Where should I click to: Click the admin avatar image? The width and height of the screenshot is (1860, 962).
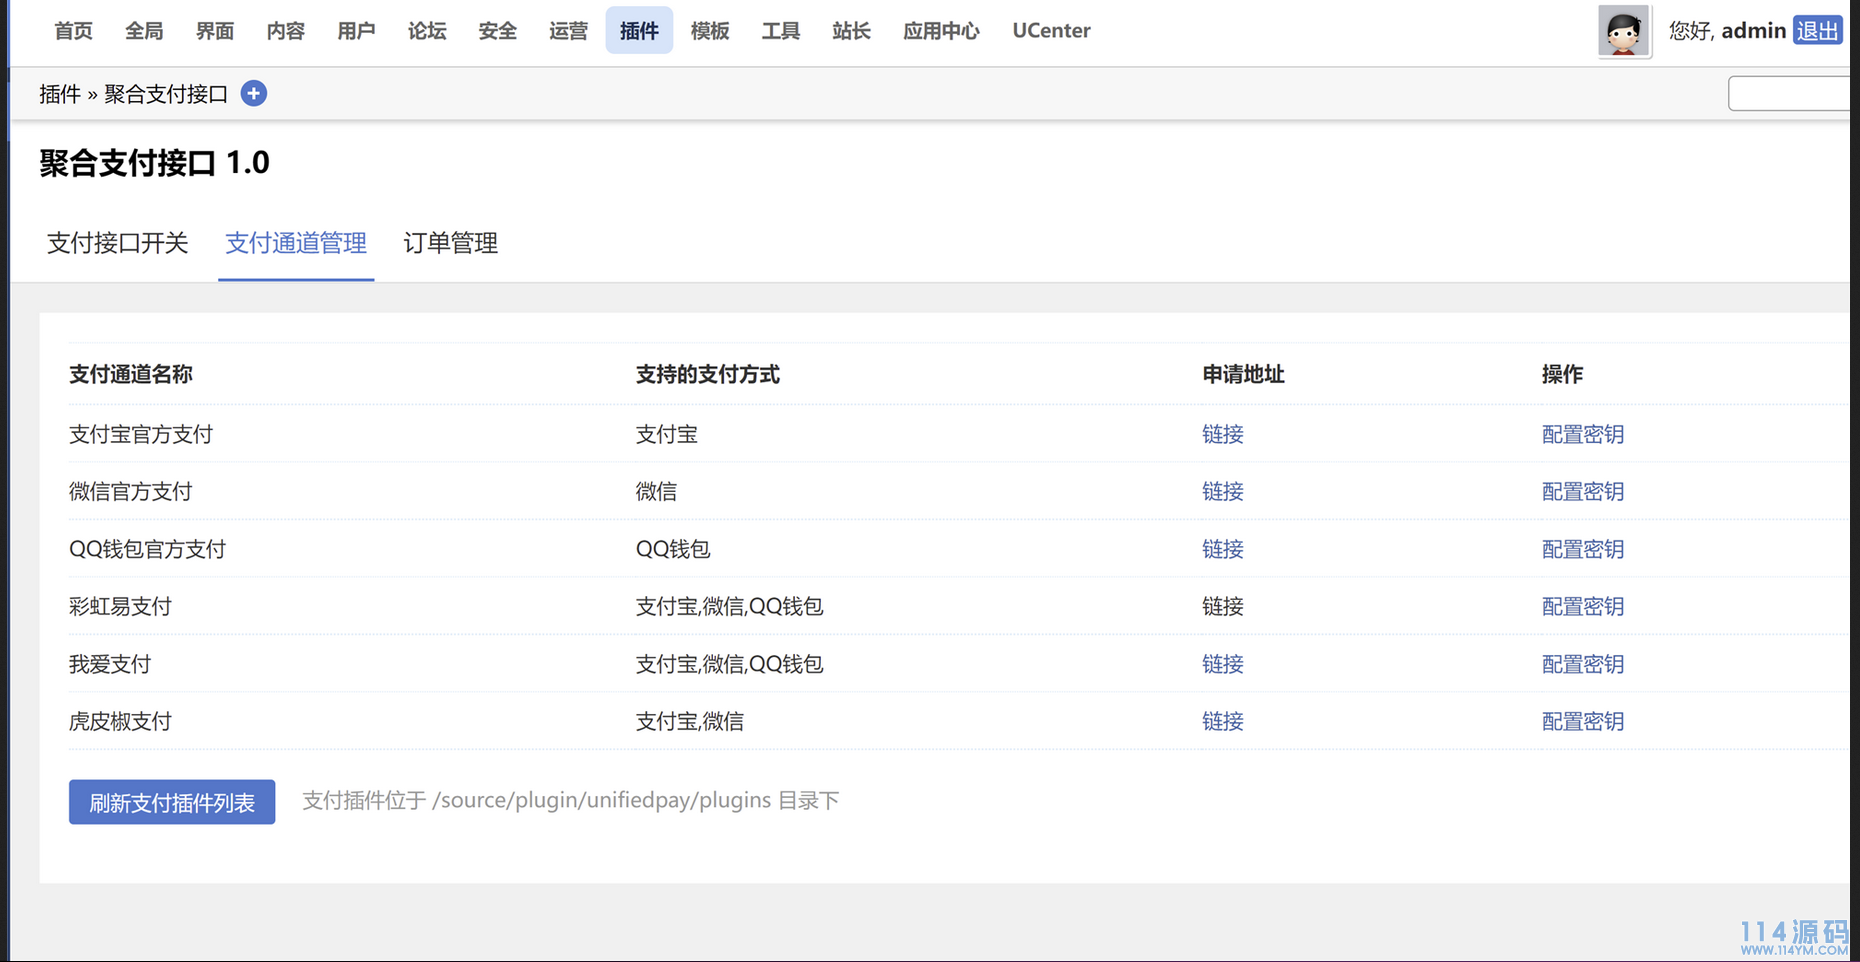click(x=1624, y=31)
